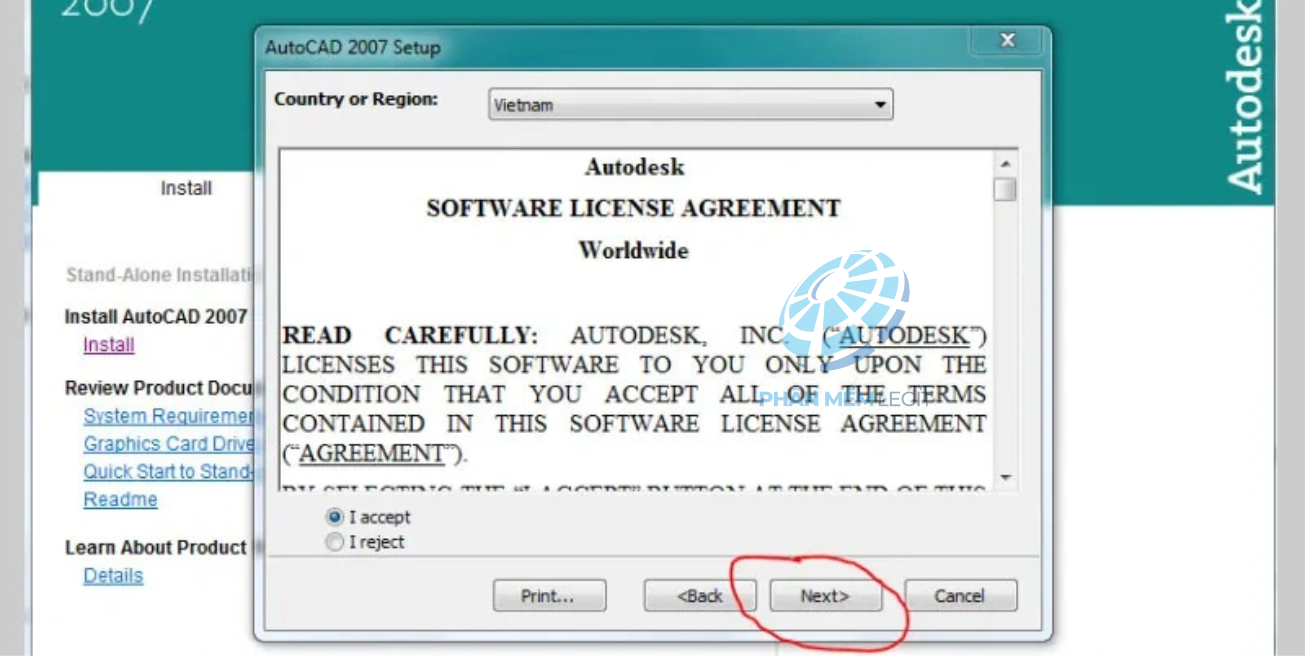Open the Readme link

click(x=120, y=499)
